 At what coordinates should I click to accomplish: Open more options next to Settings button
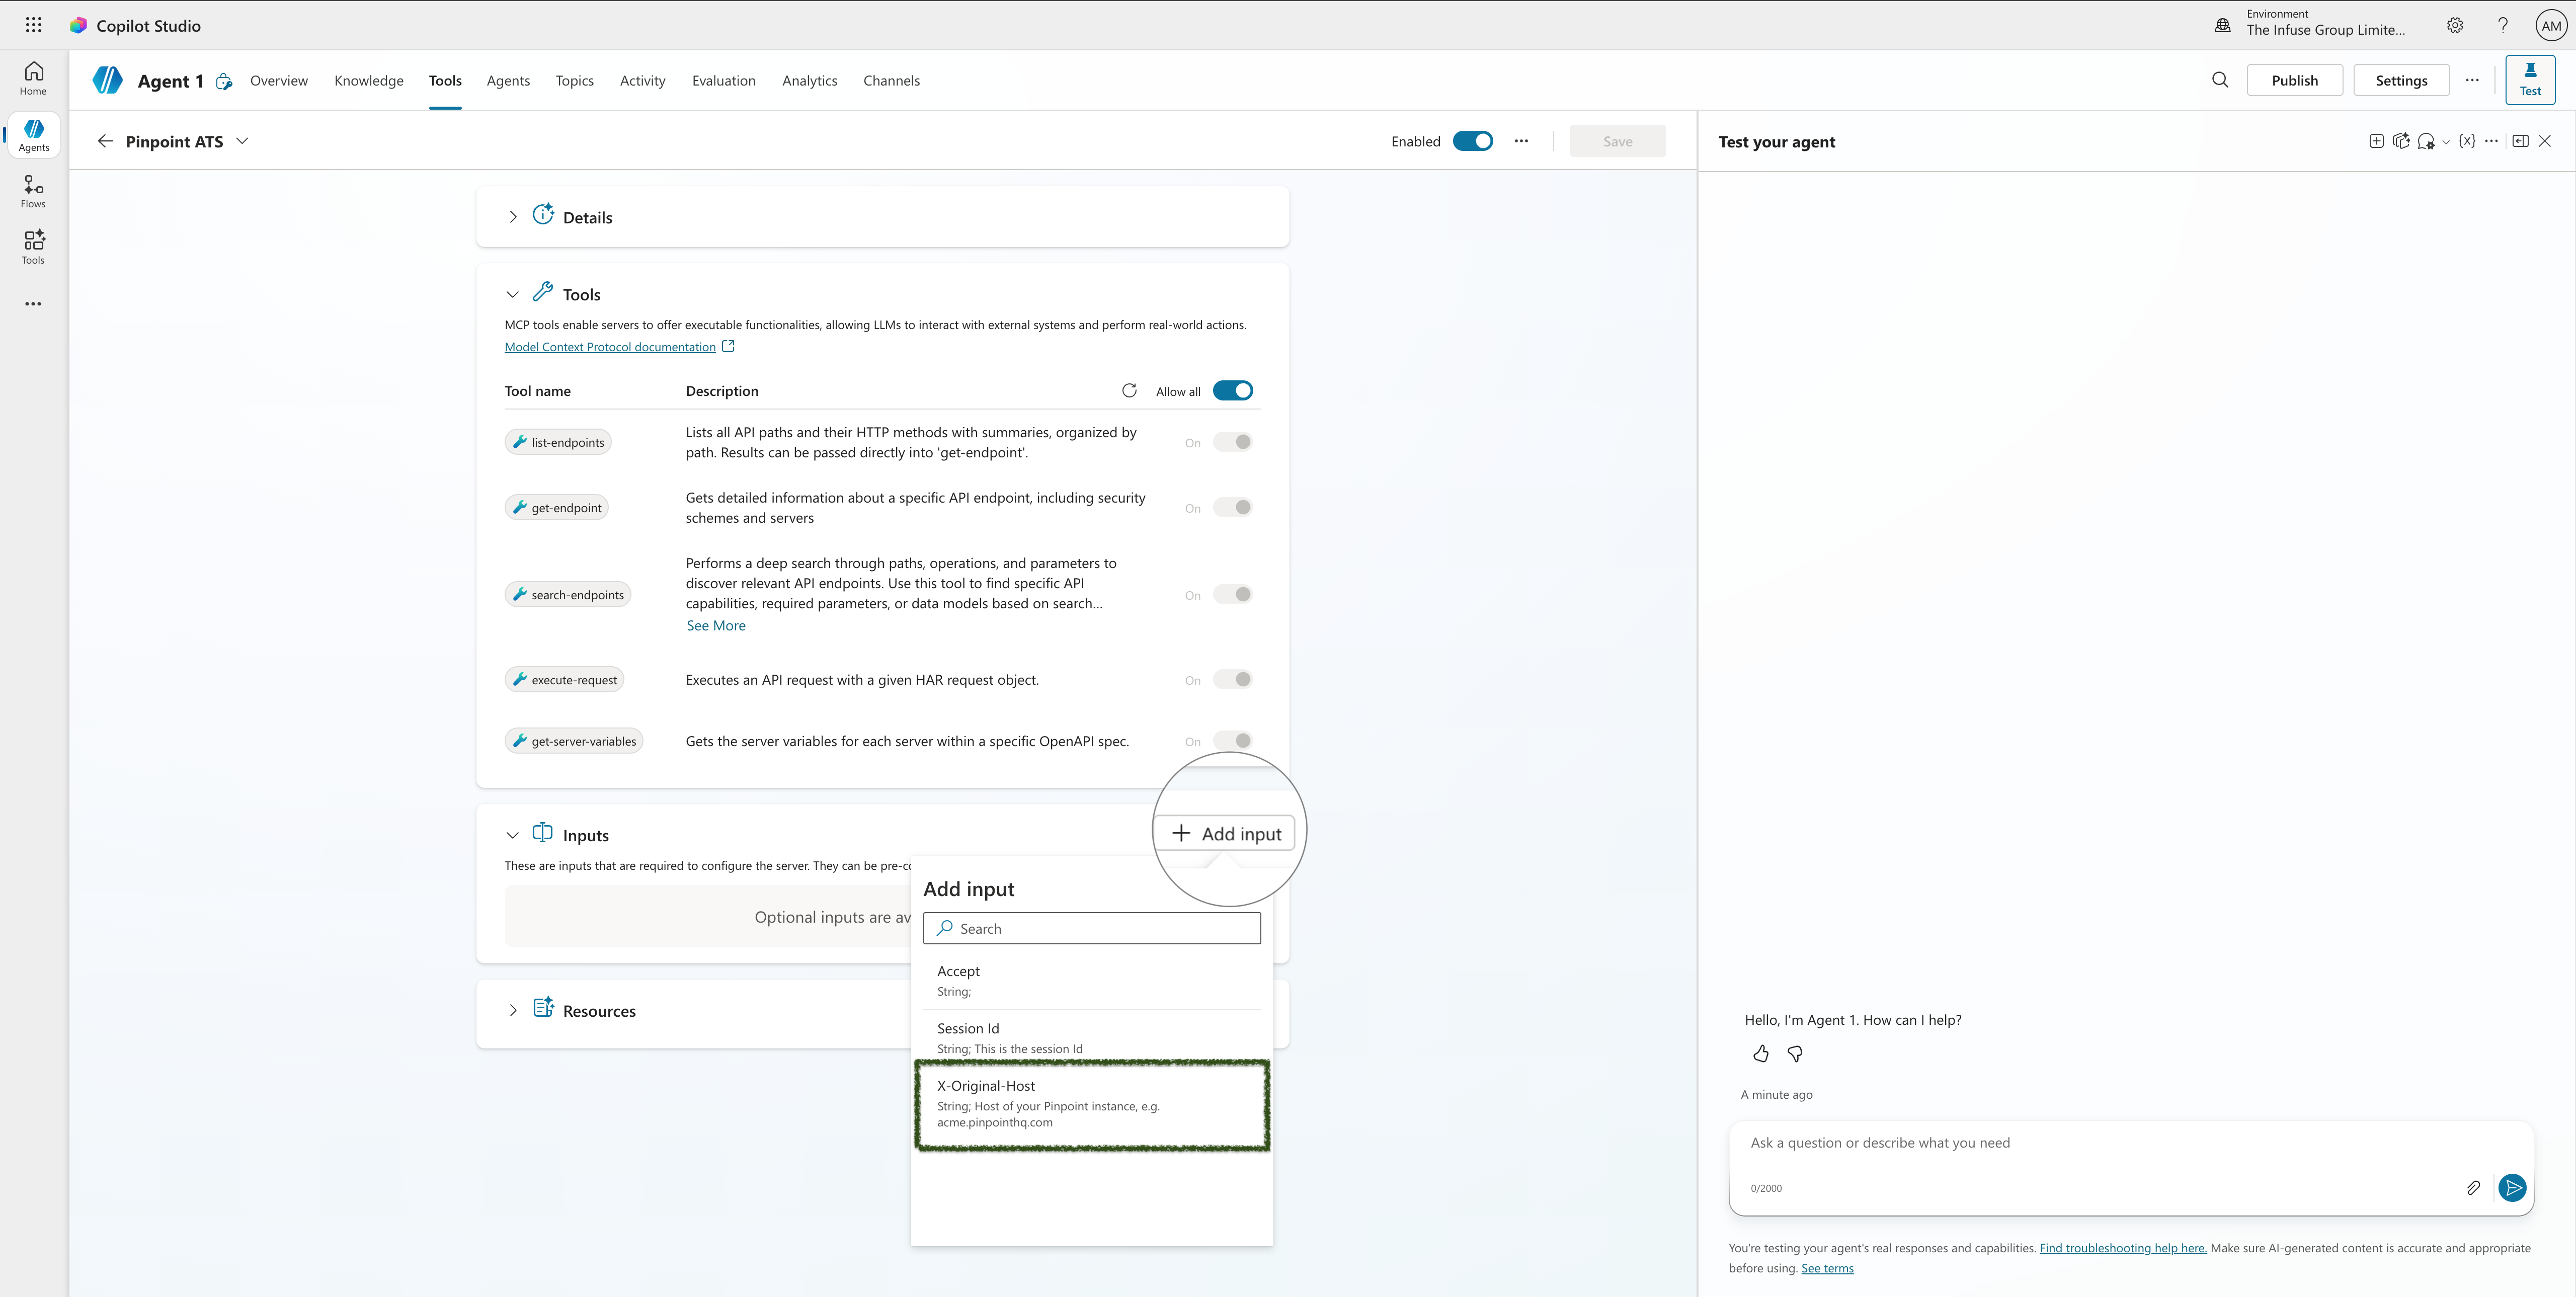click(2472, 80)
